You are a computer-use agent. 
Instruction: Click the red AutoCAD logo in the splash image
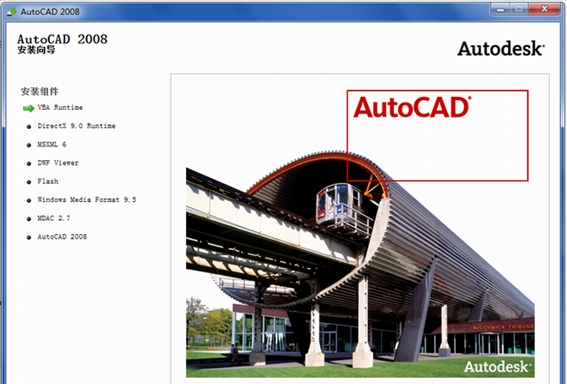pyautogui.click(x=412, y=107)
